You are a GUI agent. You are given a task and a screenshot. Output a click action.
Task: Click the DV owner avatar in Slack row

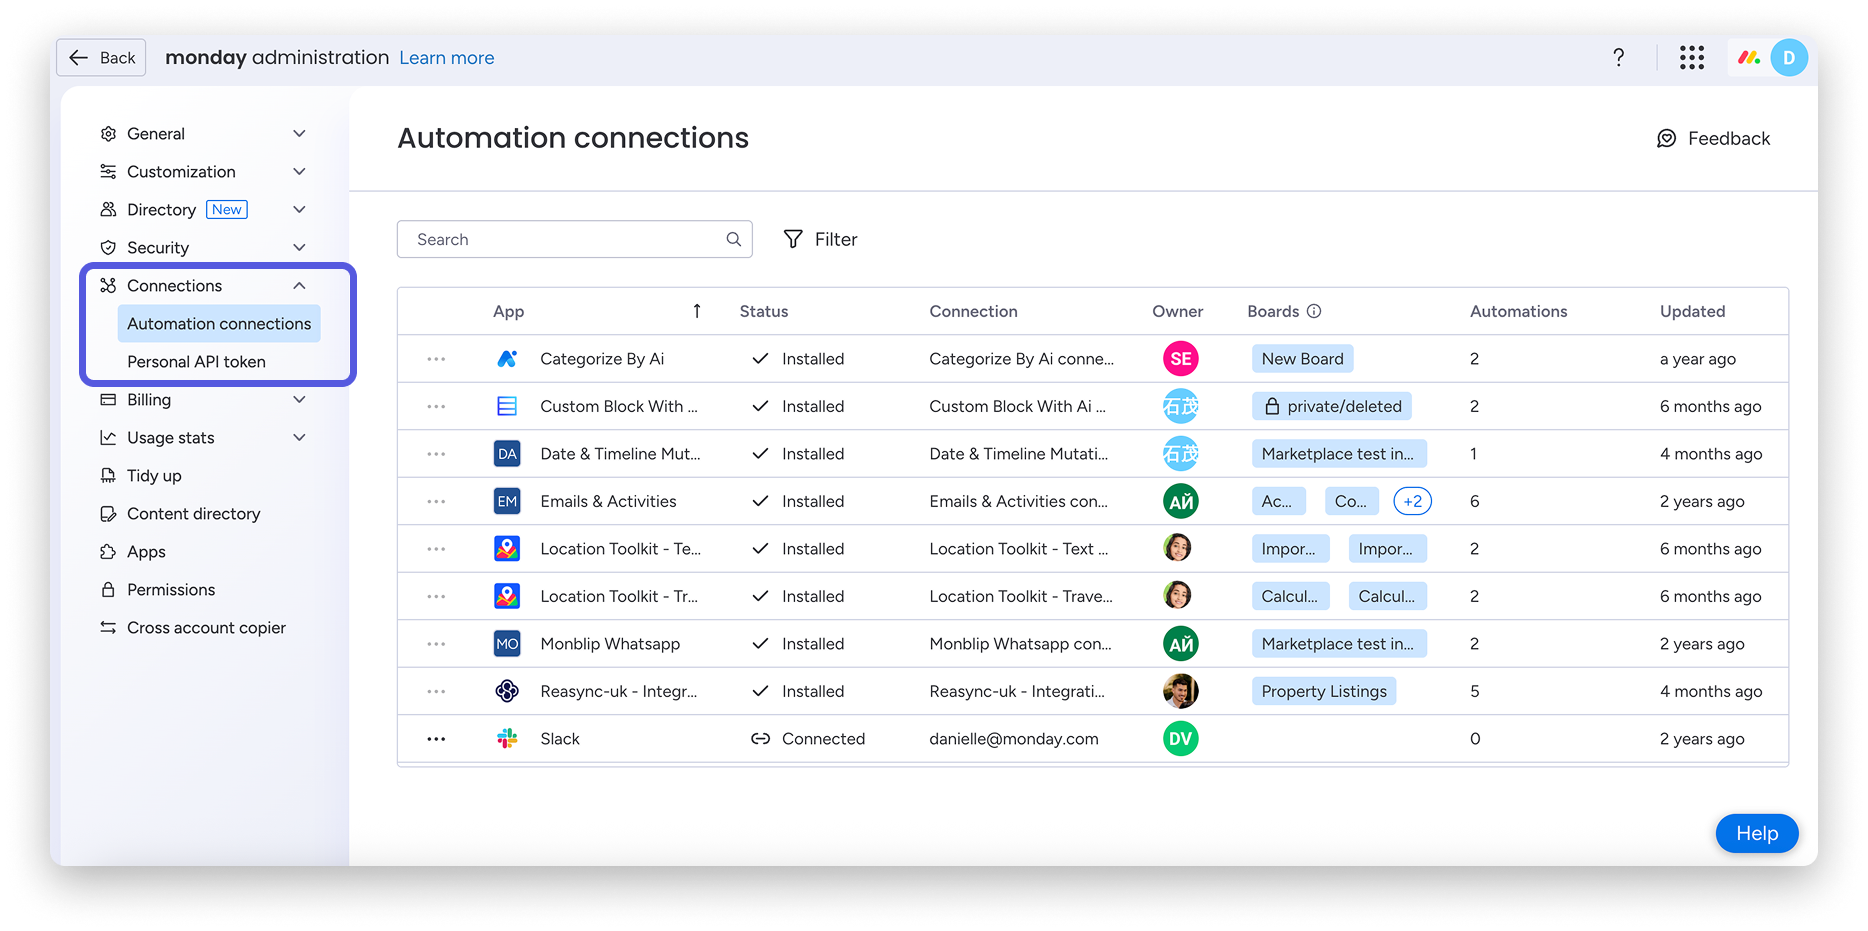coord(1180,739)
